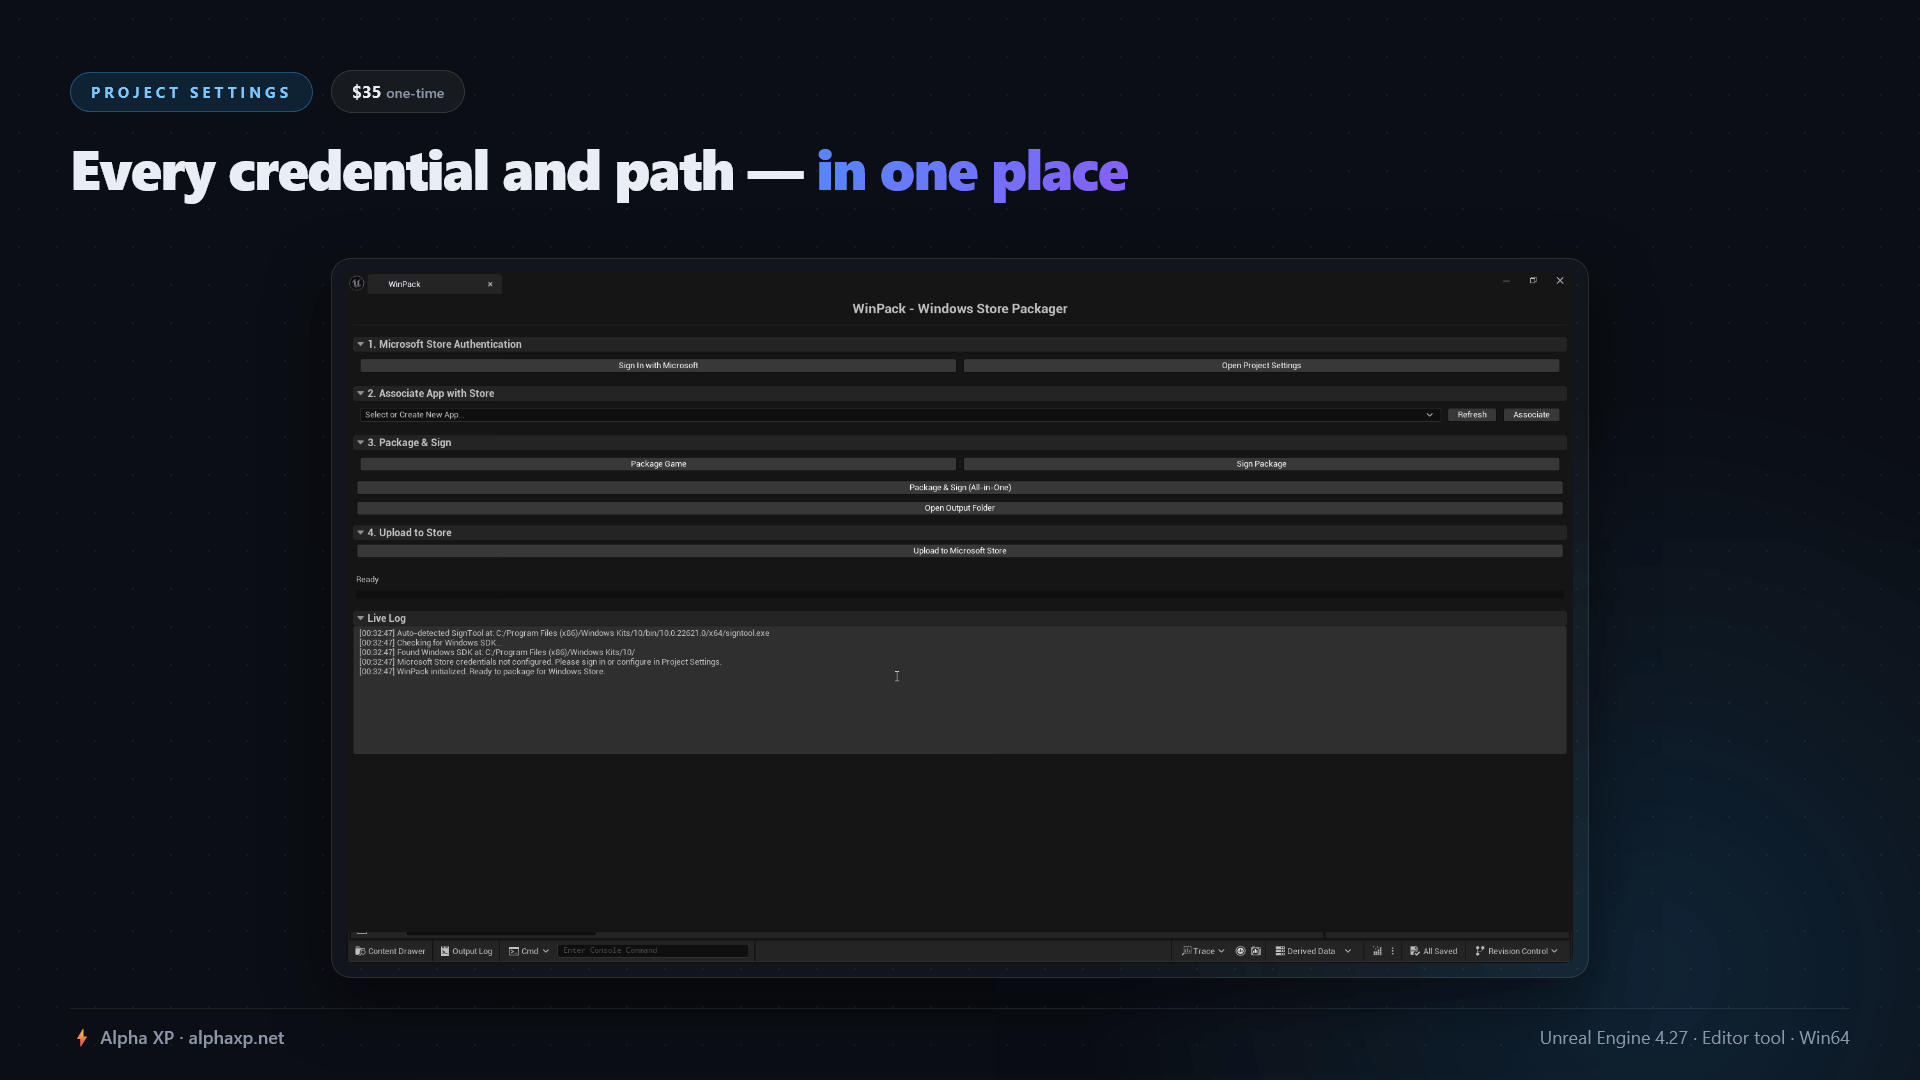Run Package & Sign (All-in-One)
This screenshot has height=1080, width=1920.
click(x=960, y=488)
